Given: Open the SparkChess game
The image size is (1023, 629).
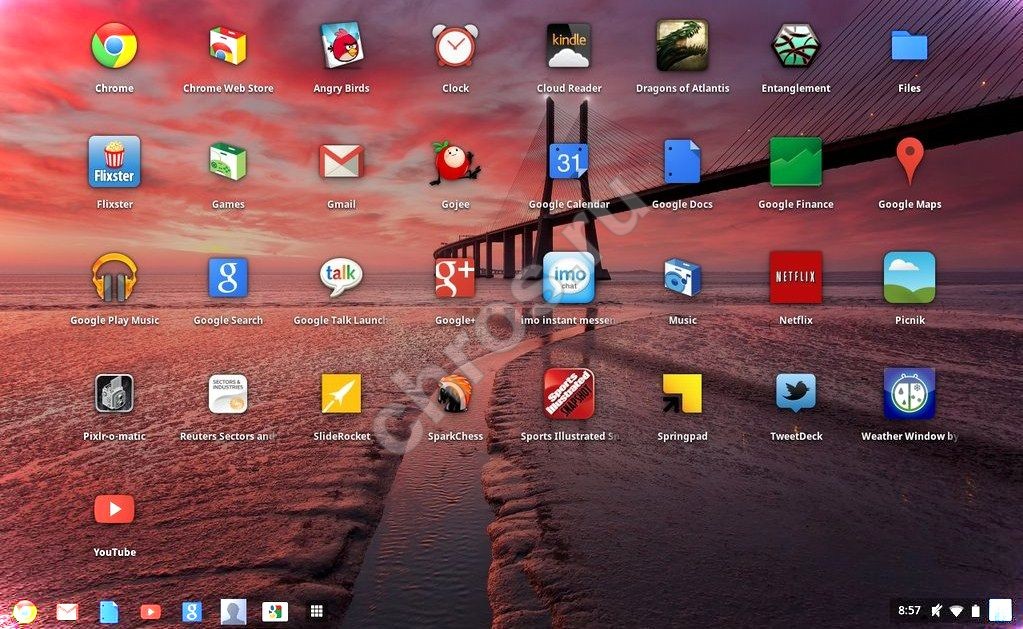Looking at the screenshot, I should (455, 394).
